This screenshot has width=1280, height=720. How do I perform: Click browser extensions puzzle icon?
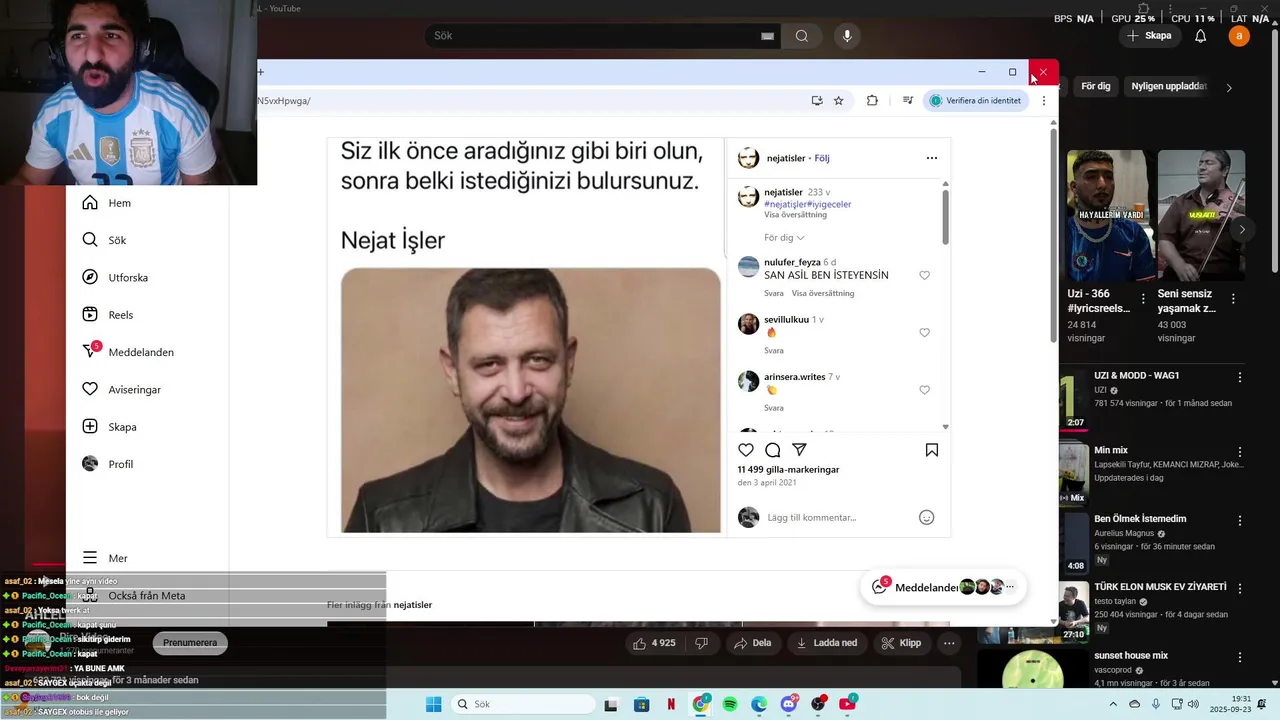coord(872,101)
